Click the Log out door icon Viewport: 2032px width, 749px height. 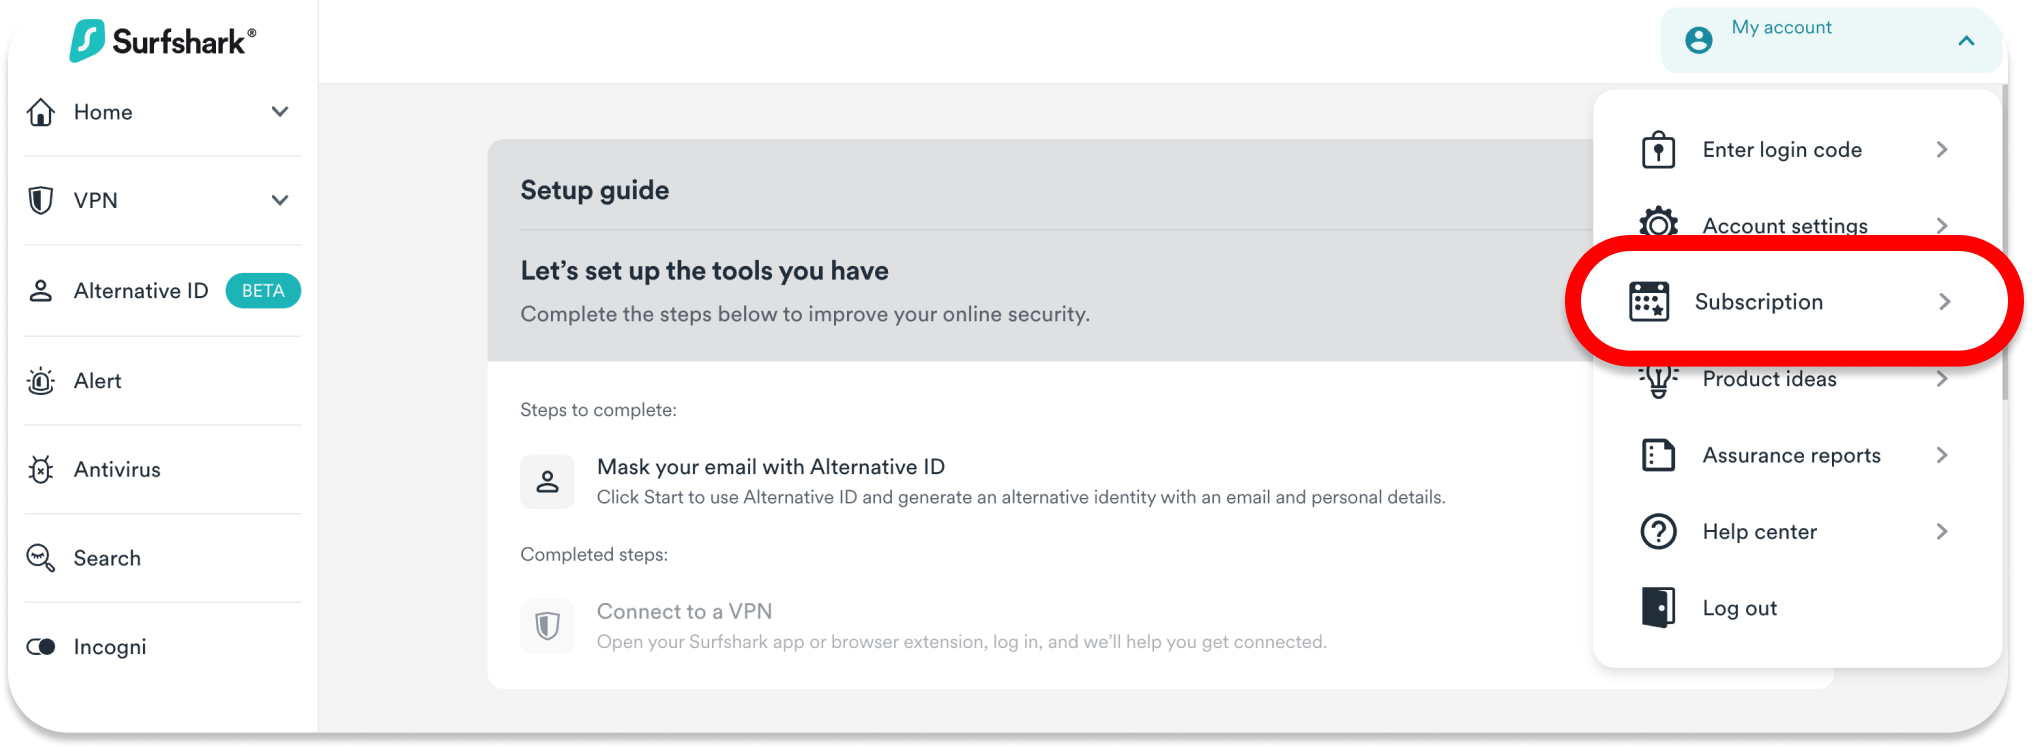1658,608
